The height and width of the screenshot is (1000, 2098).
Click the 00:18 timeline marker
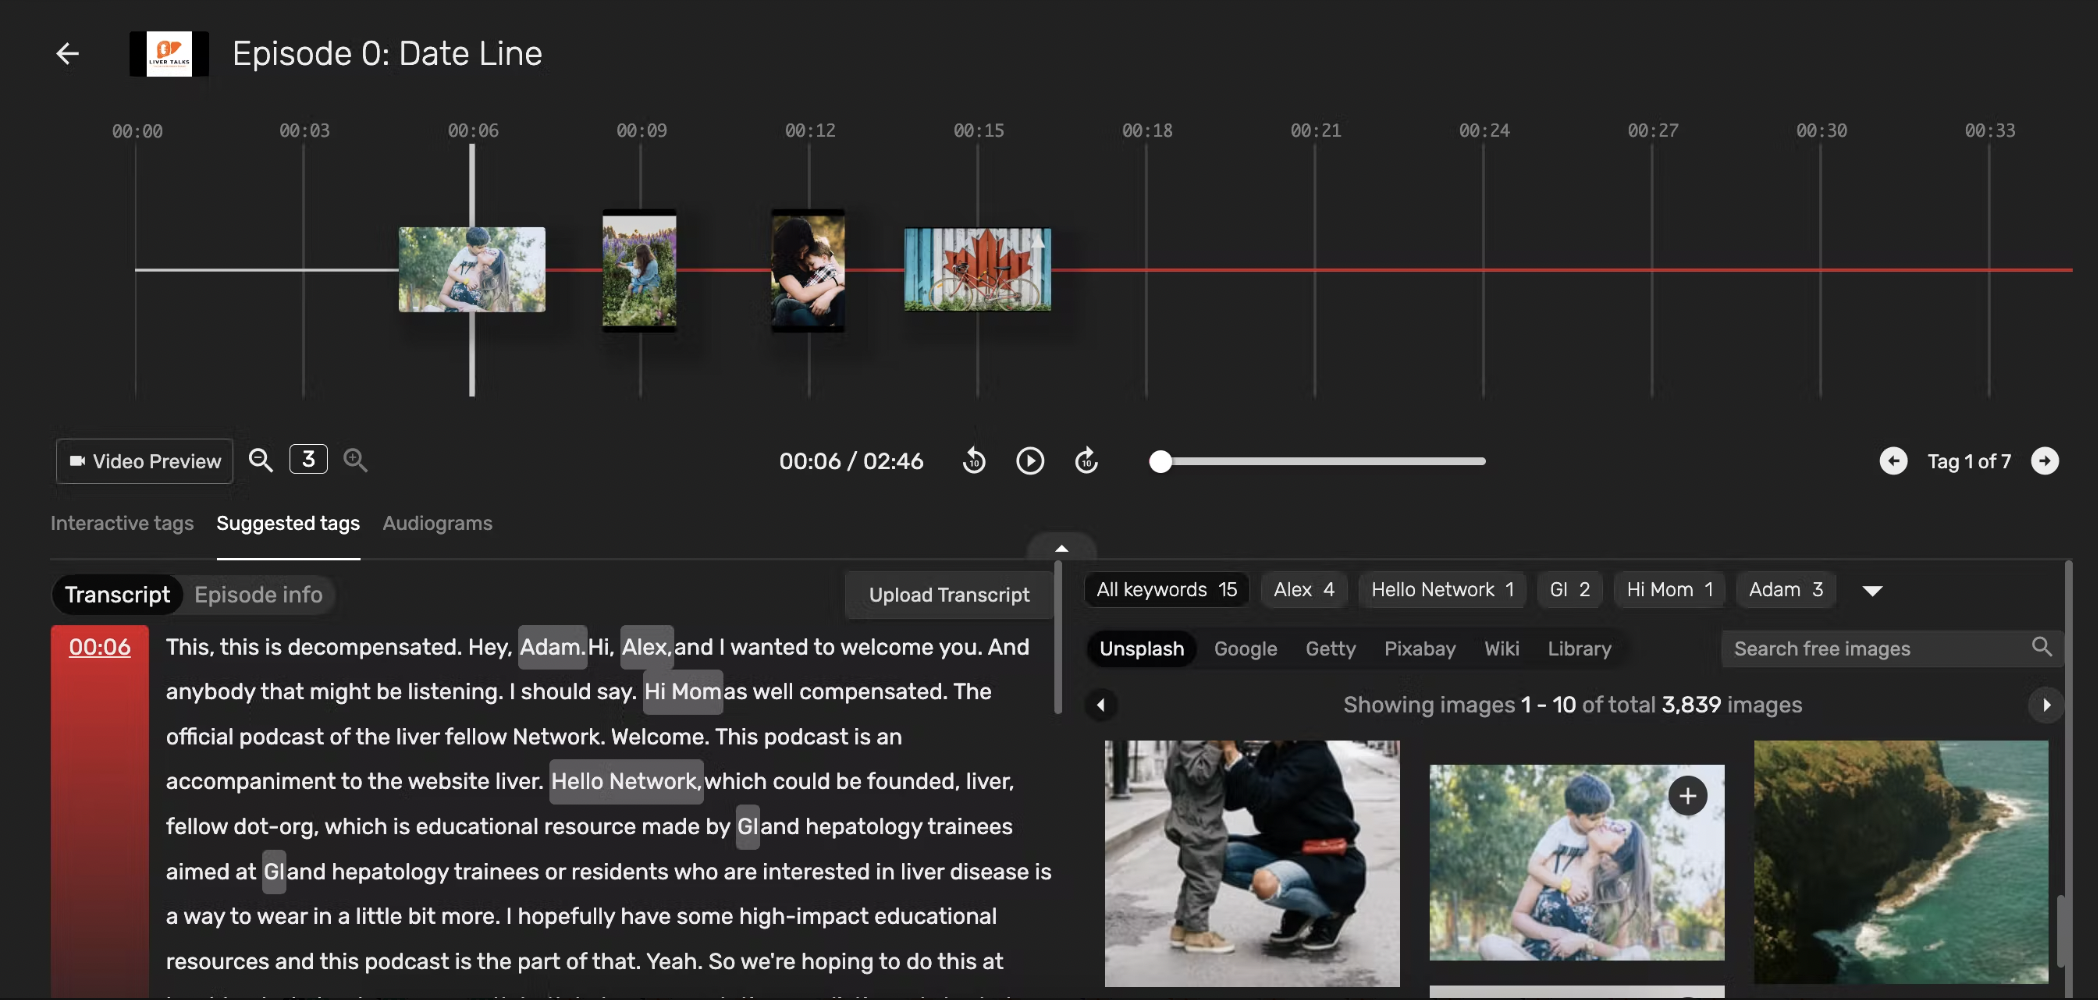tap(1147, 131)
